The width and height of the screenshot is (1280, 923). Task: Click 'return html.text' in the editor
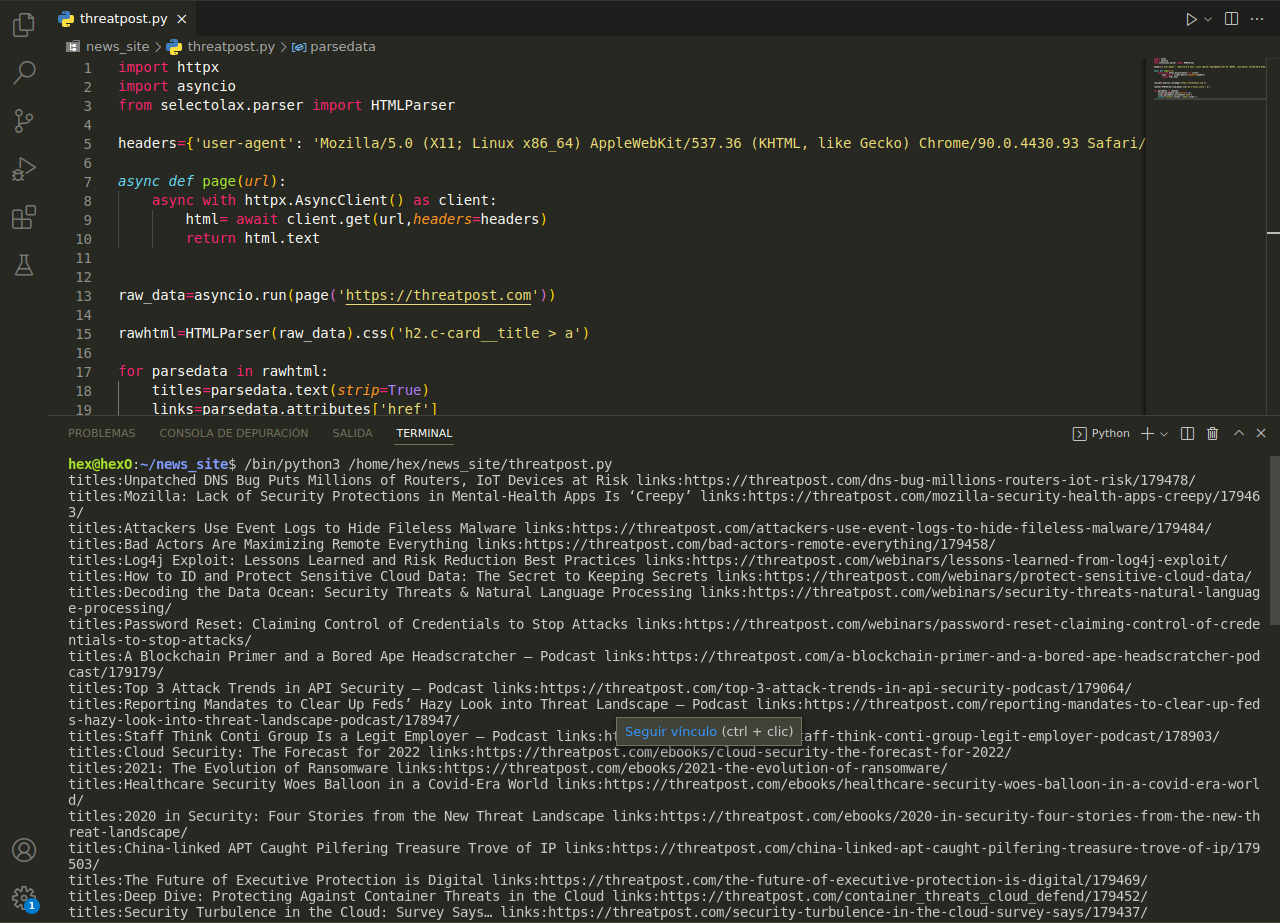pyautogui.click(x=253, y=239)
